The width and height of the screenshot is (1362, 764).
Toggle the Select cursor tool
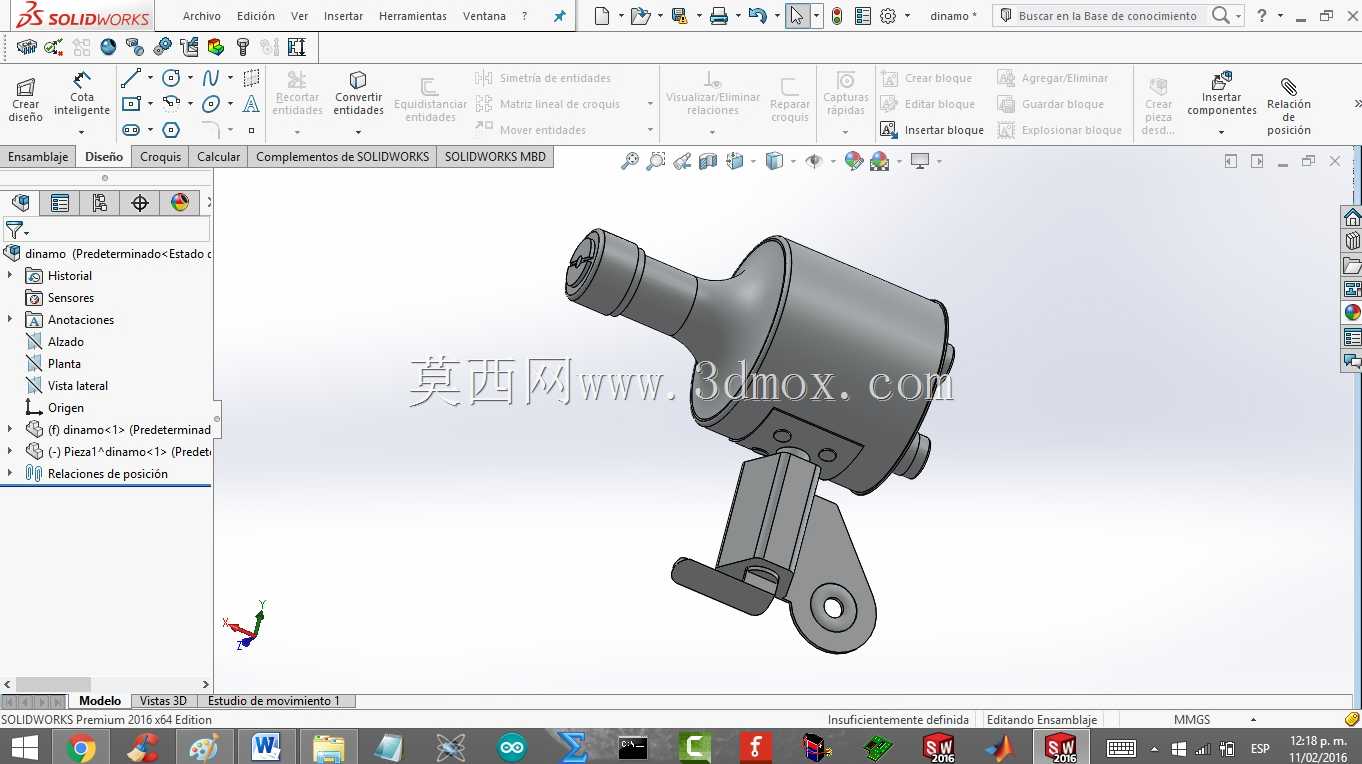(797, 16)
